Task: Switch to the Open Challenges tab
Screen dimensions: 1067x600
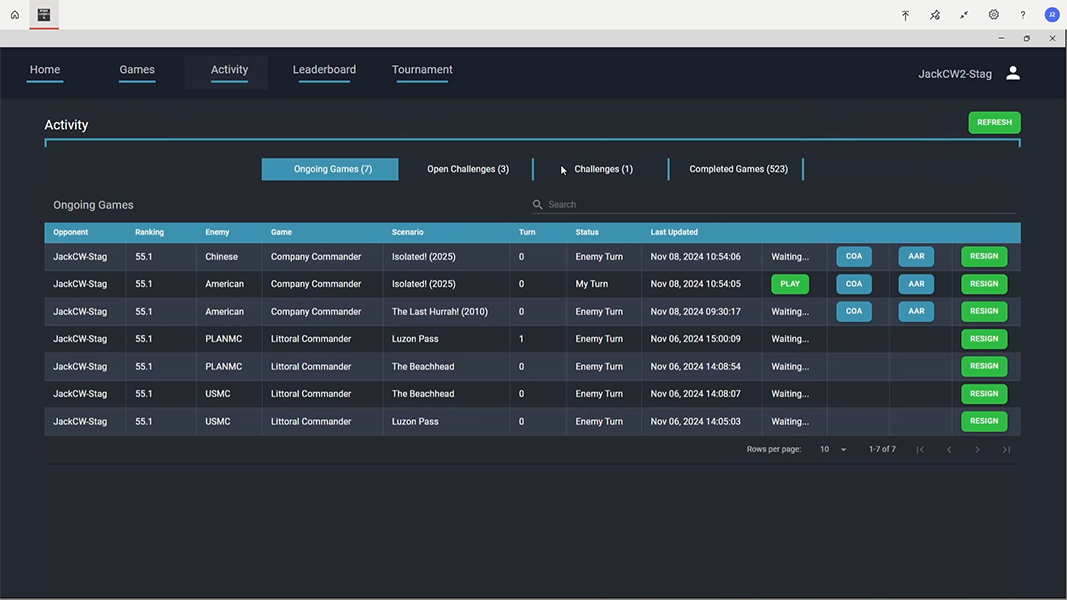Action: [x=467, y=168]
